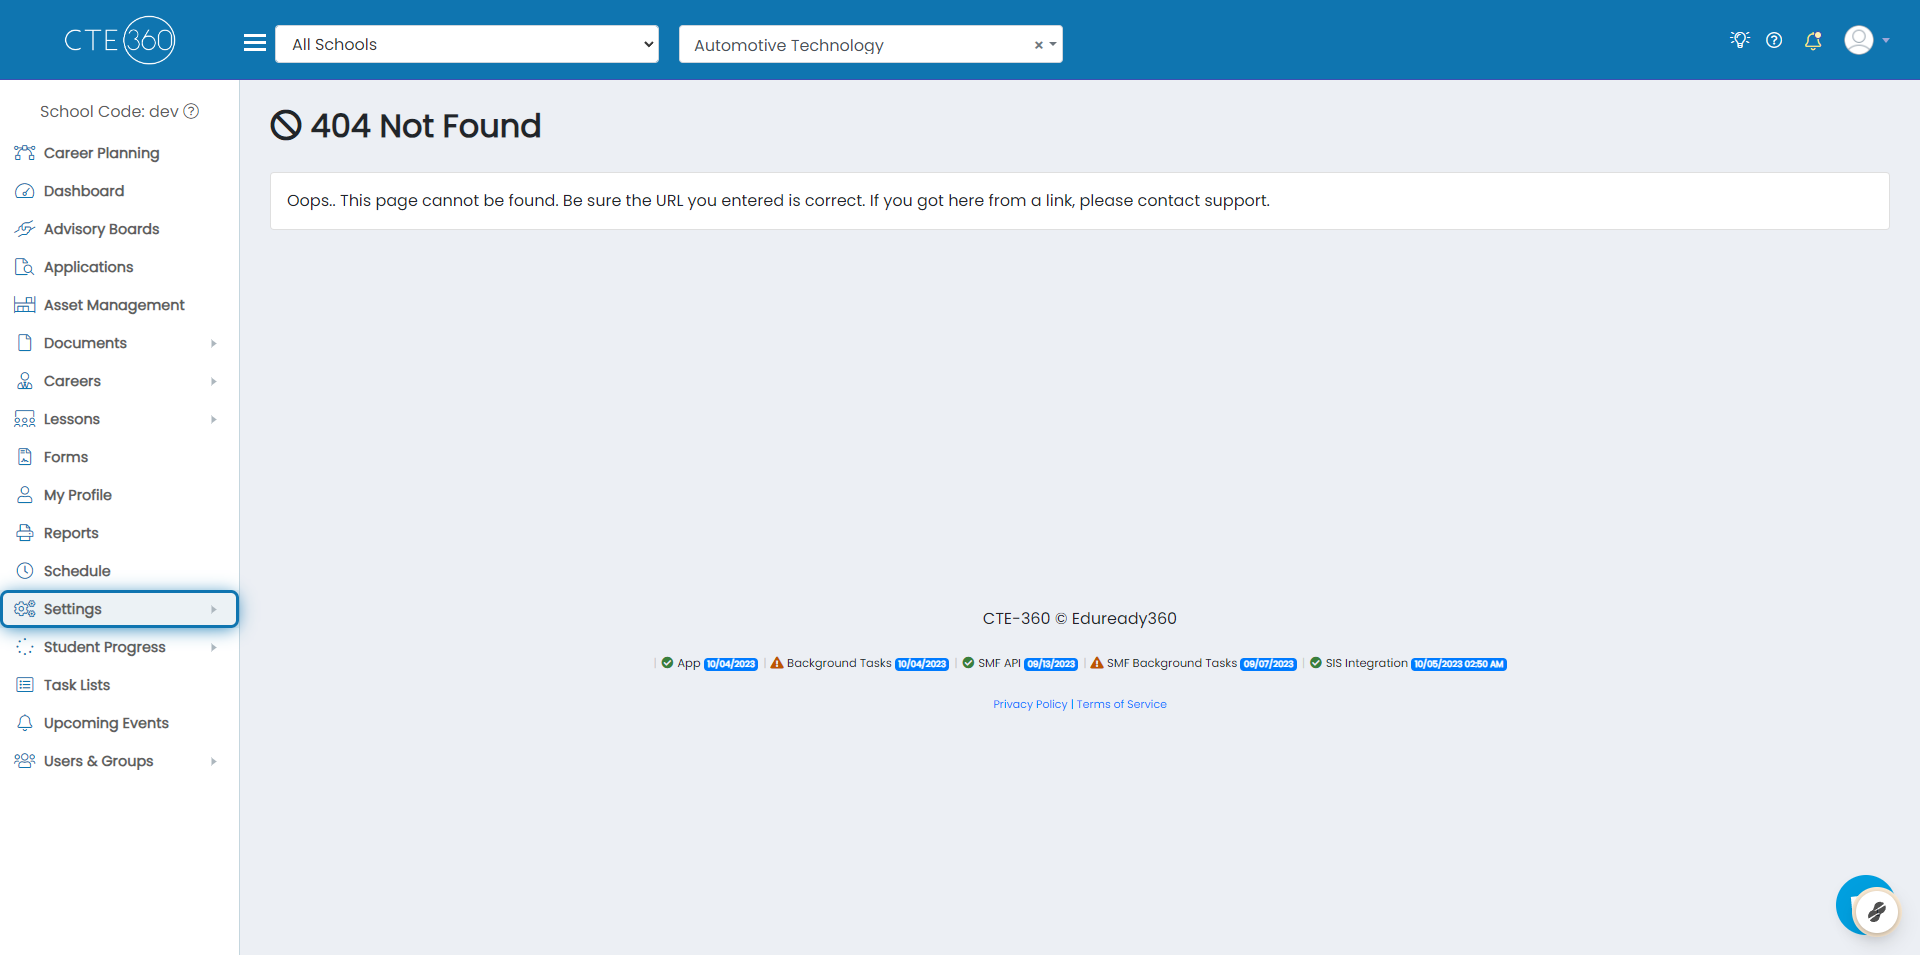Open the notifications bell icon
Image resolution: width=1920 pixels, height=955 pixels.
(1812, 40)
